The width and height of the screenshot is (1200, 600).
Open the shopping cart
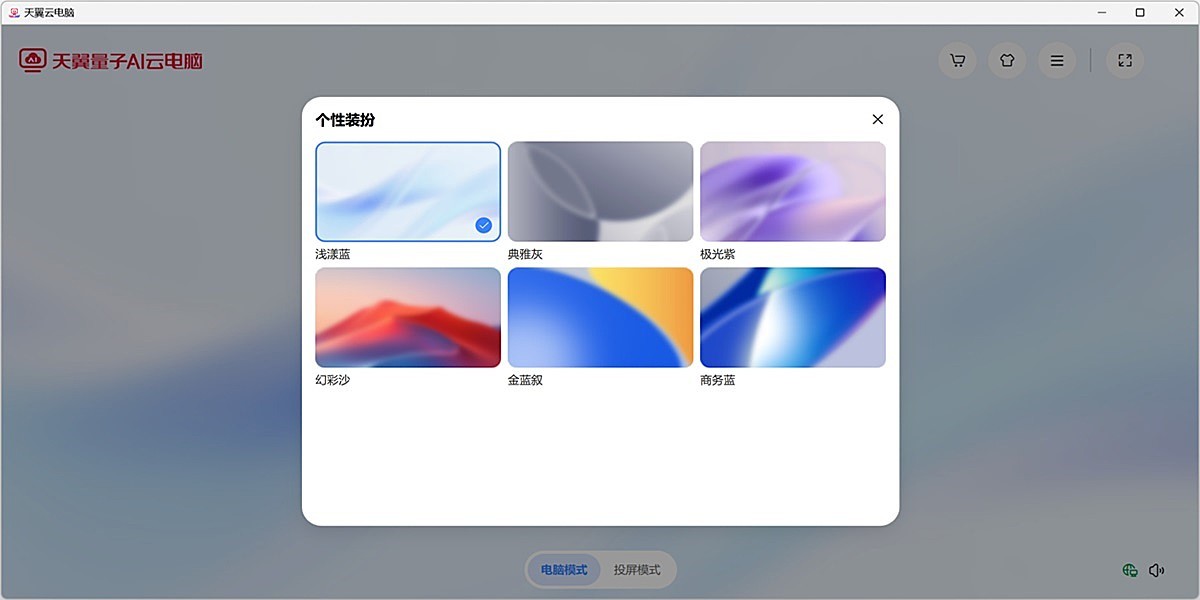pyautogui.click(x=956, y=60)
